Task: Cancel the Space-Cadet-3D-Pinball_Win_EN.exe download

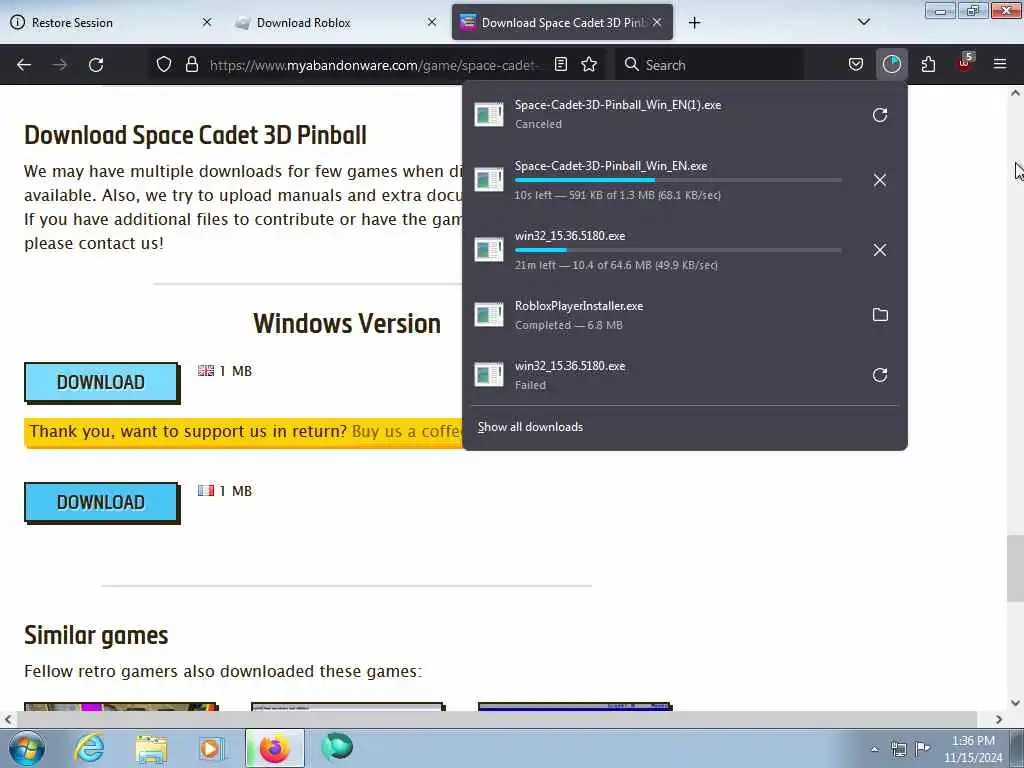Action: pyautogui.click(x=880, y=180)
